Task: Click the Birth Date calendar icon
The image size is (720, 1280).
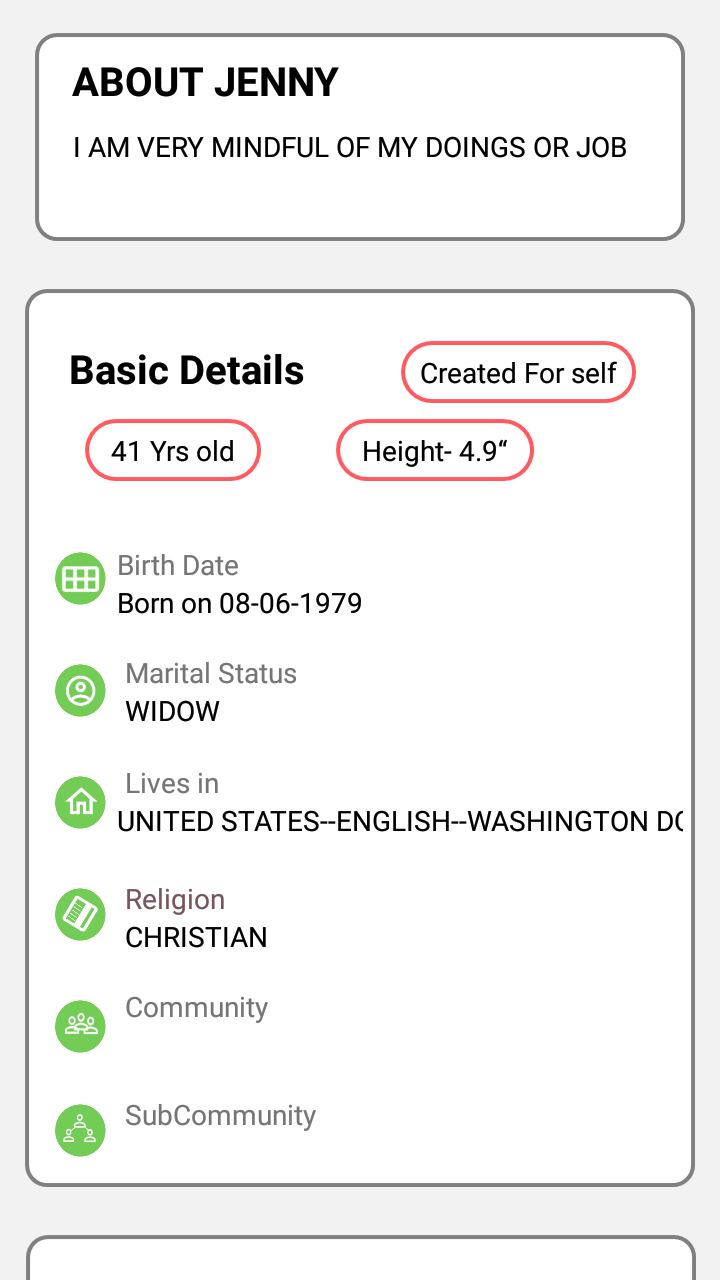Action: [x=80, y=578]
